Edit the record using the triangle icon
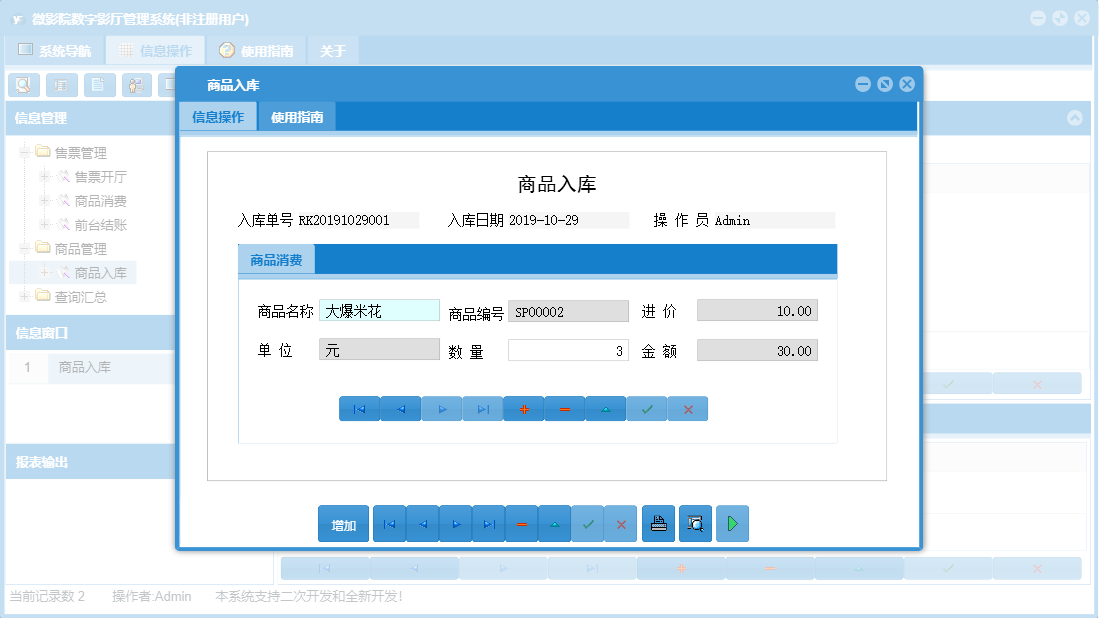Viewport: 1099px width, 618px height. pyautogui.click(x=605, y=408)
